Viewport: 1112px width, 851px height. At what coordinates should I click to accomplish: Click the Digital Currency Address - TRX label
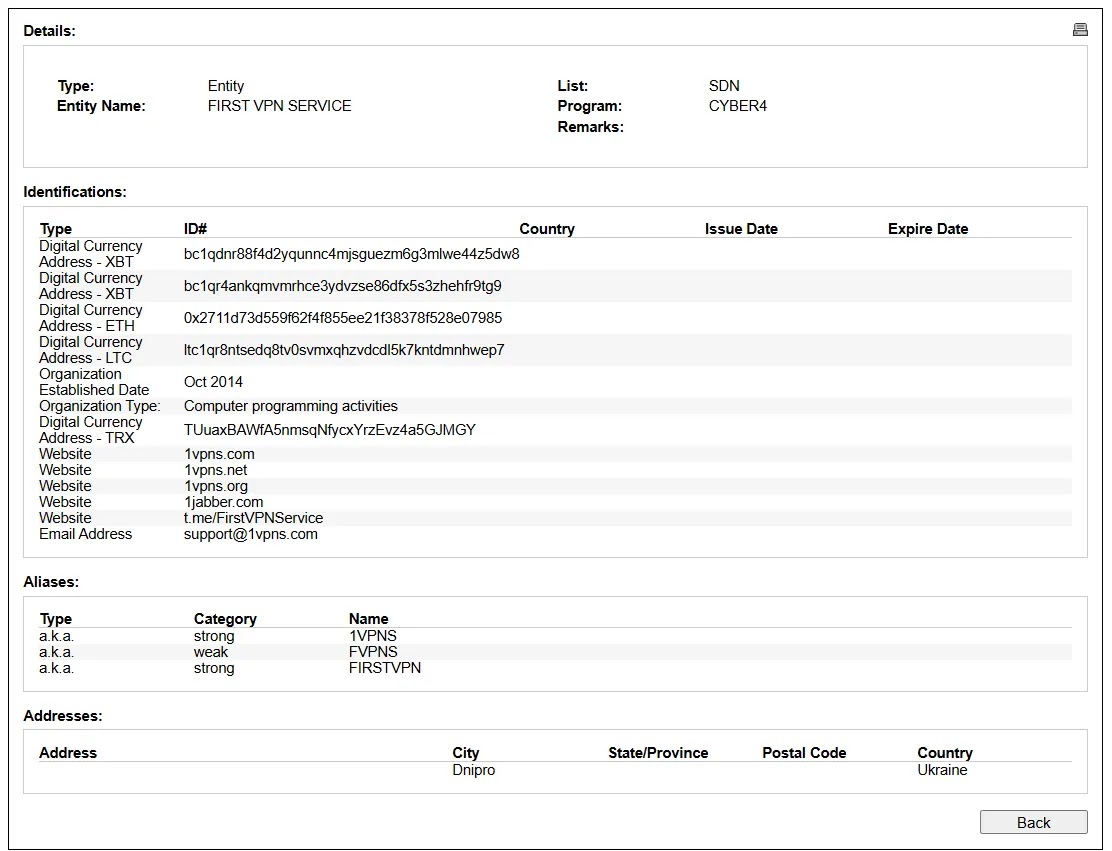click(x=91, y=430)
